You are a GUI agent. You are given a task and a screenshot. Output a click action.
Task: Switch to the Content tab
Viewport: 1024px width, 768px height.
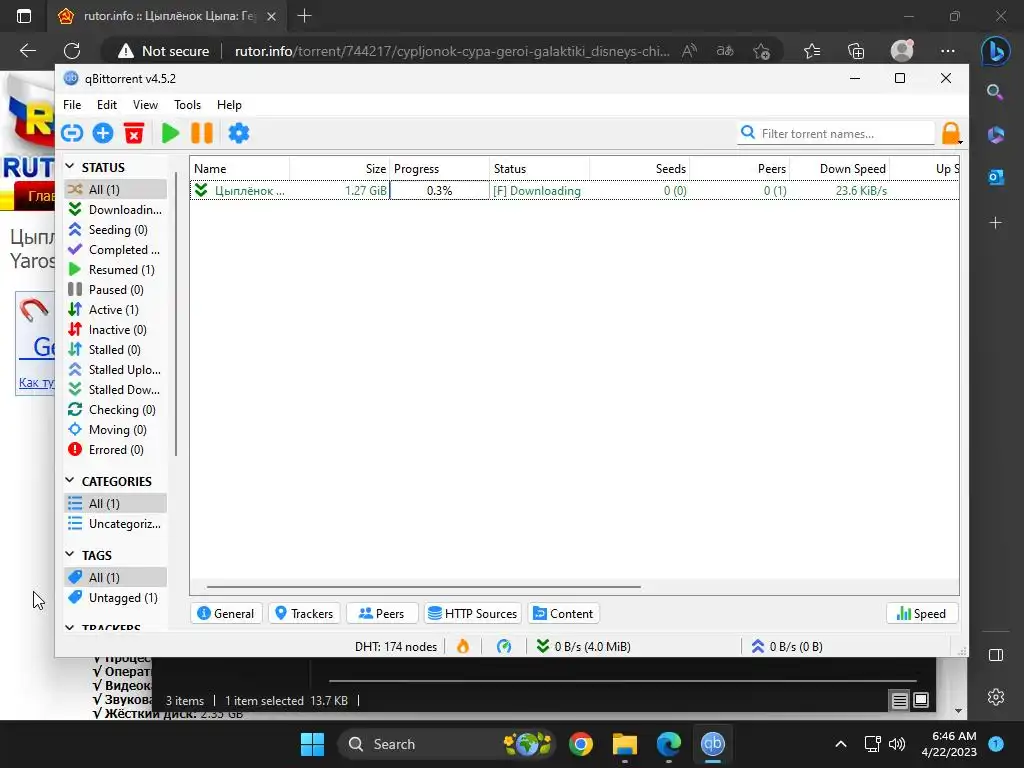click(564, 613)
